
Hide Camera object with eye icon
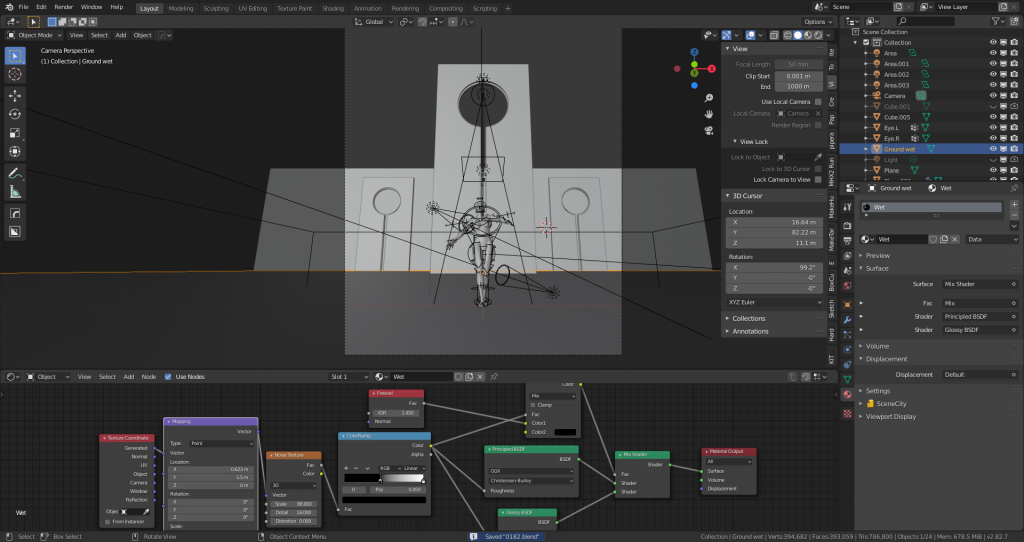pos(993,96)
